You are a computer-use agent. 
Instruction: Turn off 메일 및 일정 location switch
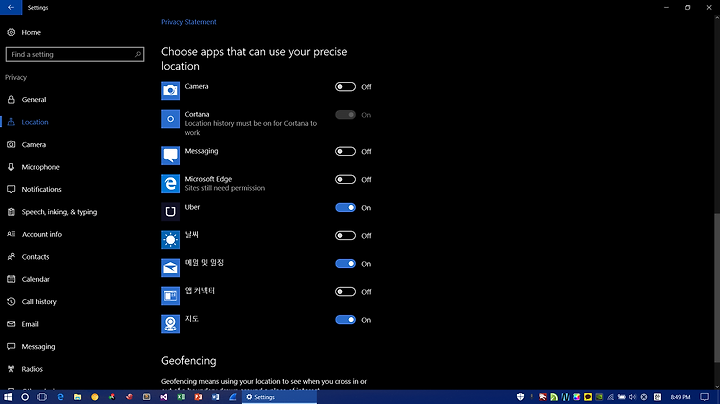point(345,264)
